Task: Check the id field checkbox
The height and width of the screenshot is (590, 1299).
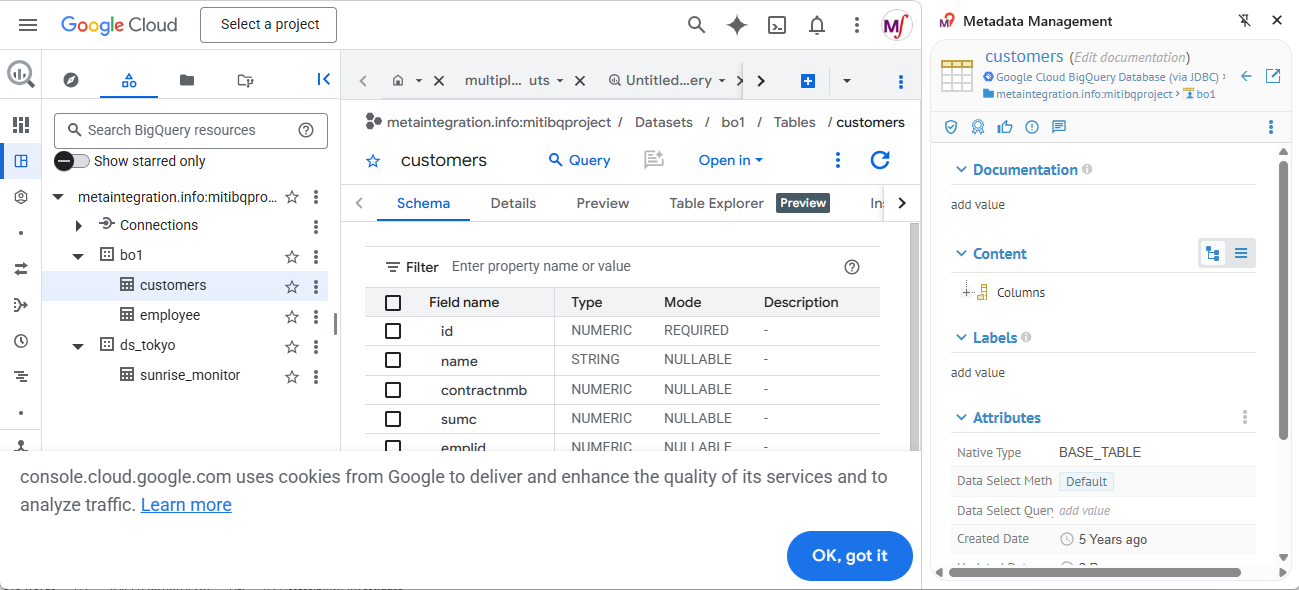Action: (393, 331)
